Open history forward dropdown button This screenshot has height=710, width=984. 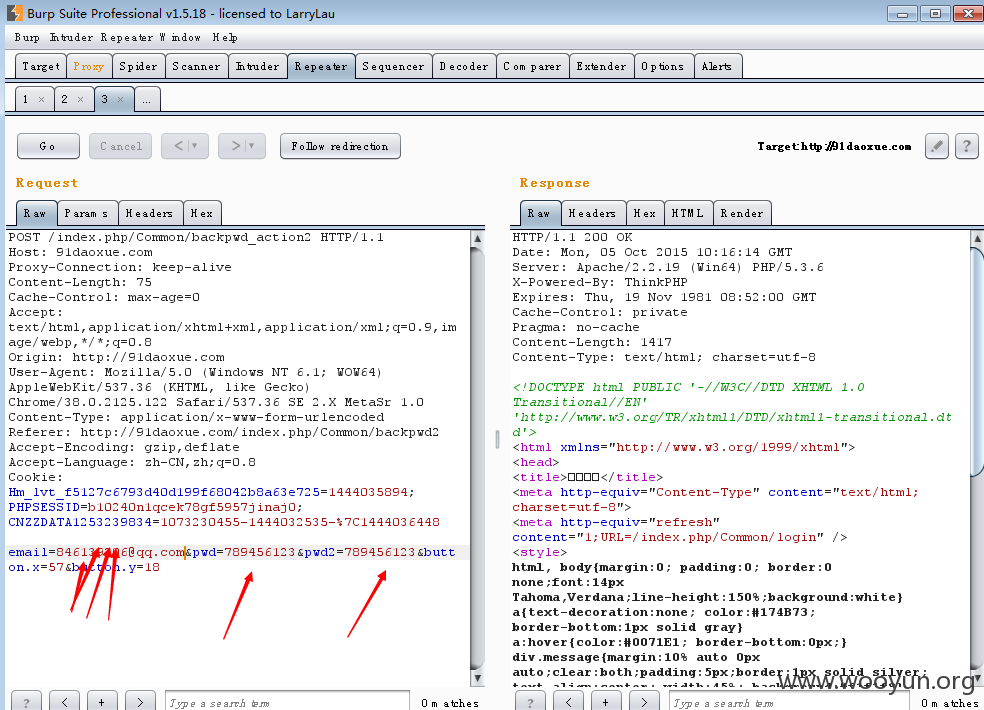(x=242, y=146)
